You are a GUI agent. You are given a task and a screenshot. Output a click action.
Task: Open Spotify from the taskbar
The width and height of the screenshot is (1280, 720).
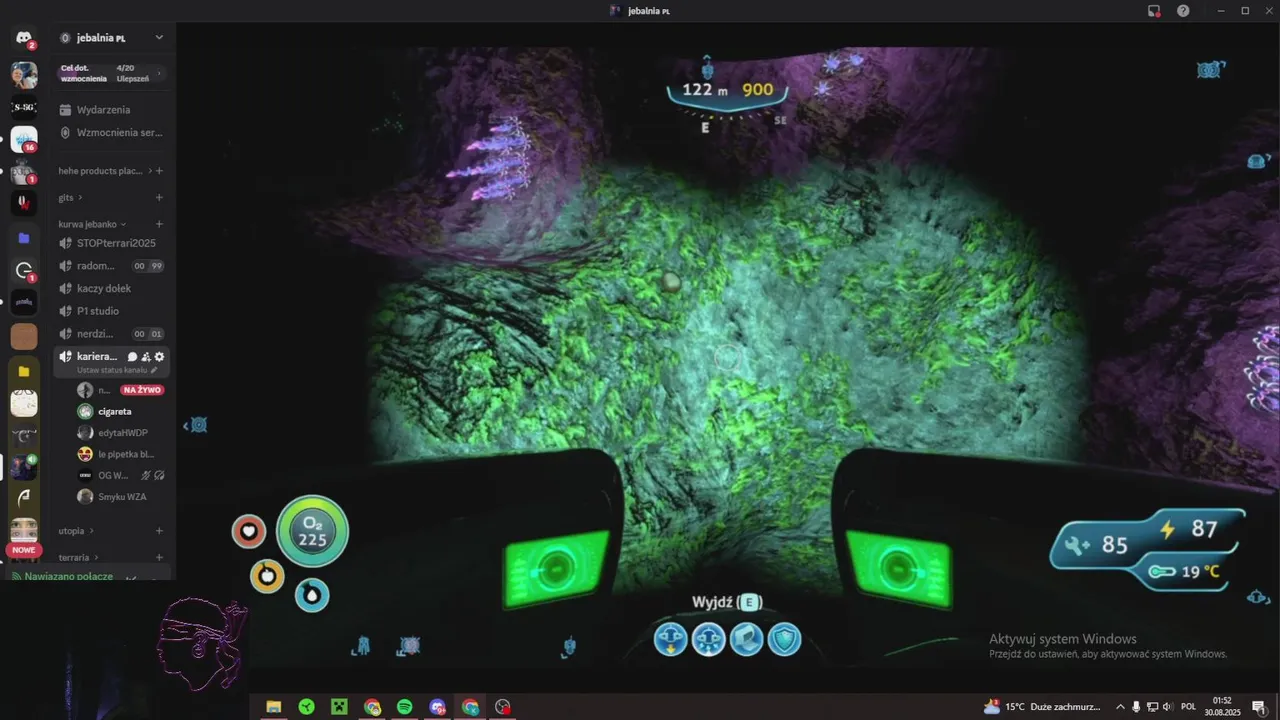pos(405,707)
